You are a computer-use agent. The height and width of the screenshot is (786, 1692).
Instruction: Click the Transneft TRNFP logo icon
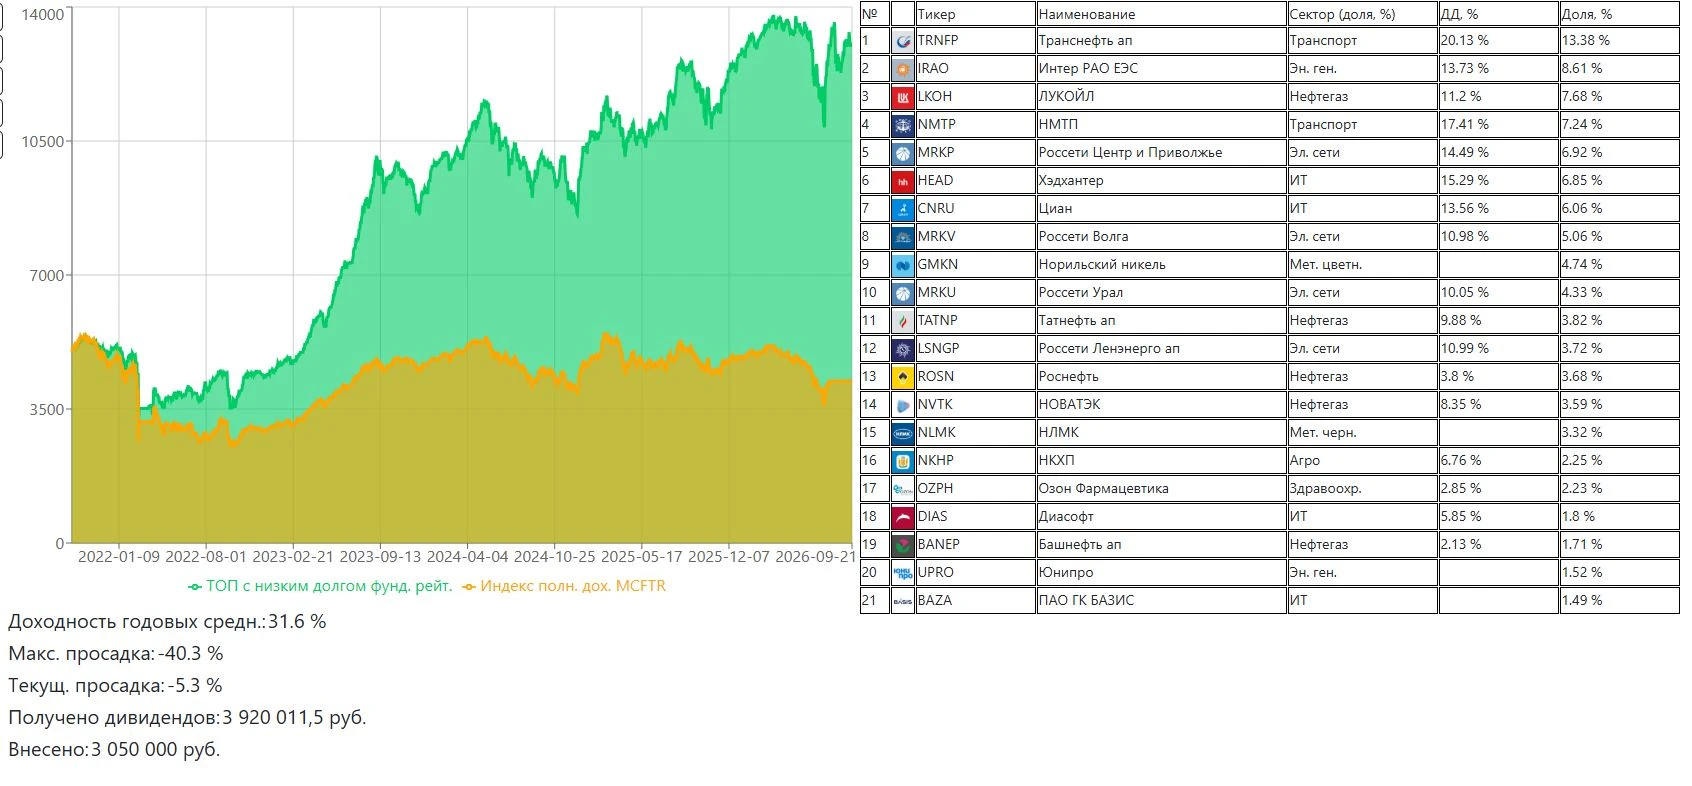903,41
